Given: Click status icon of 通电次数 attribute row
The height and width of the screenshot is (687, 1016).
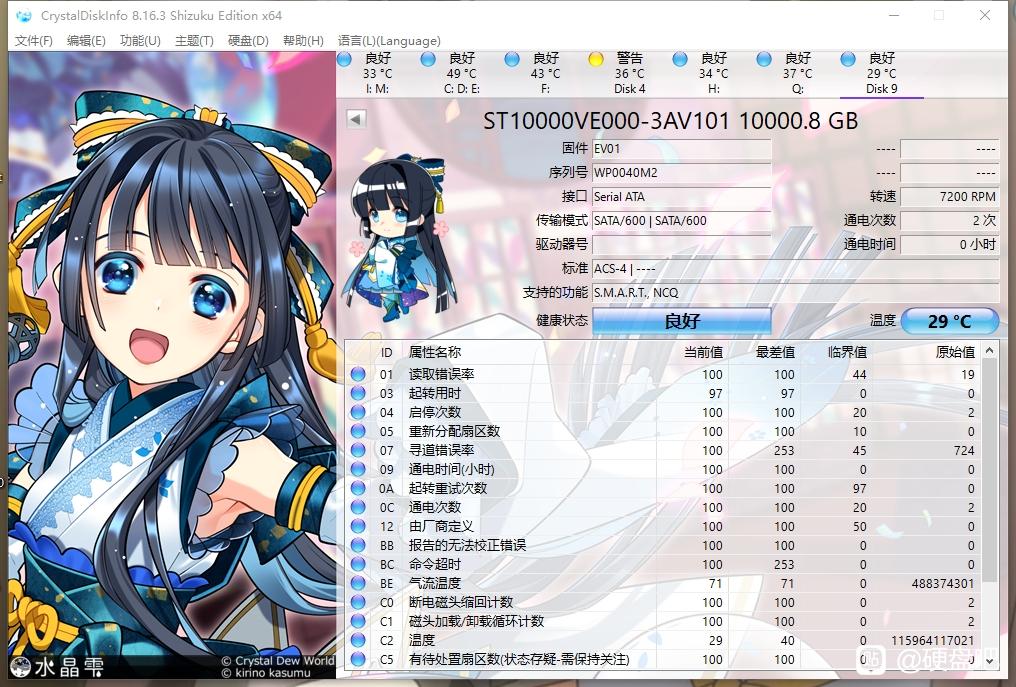Looking at the screenshot, I should pyautogui.click(x=358, y=507).
